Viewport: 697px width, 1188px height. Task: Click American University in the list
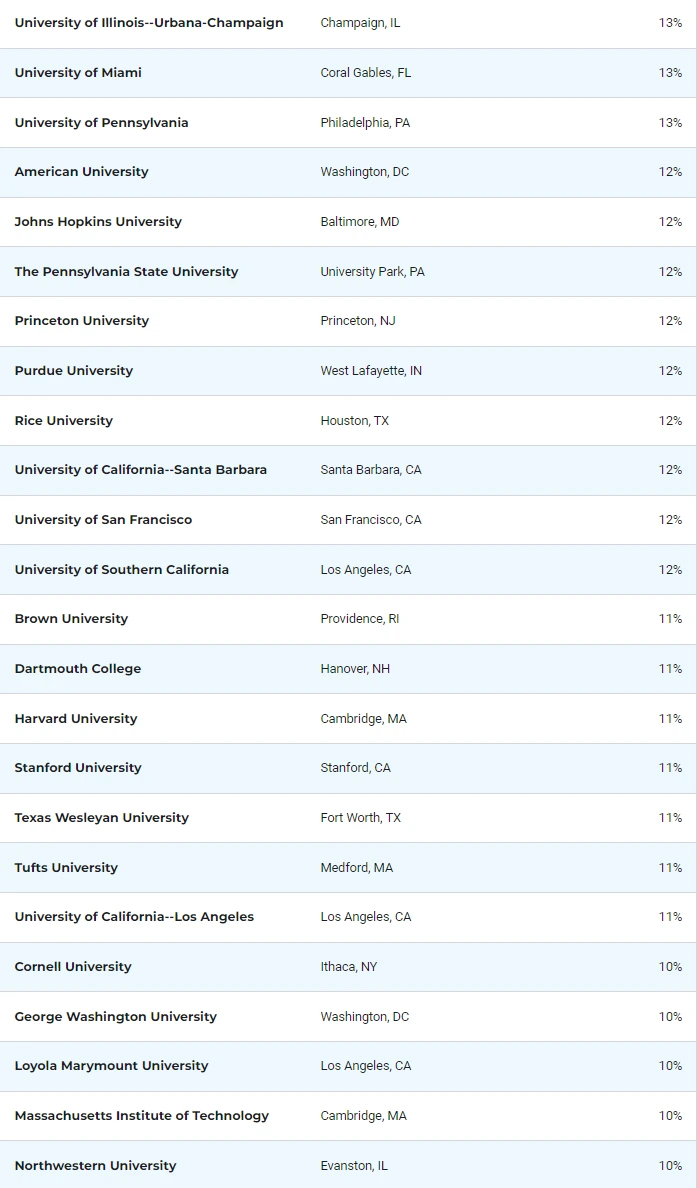pos(81,172)
